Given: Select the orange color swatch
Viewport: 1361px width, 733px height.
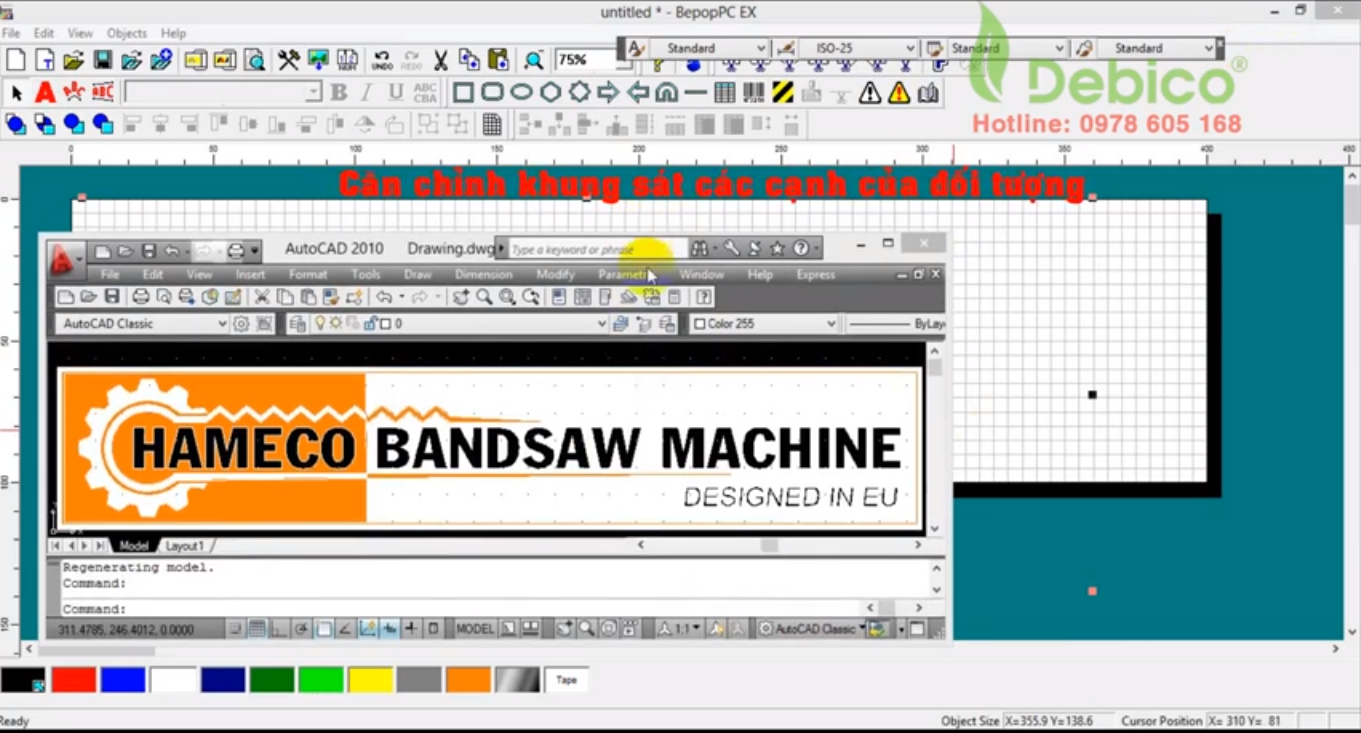Looking at the screenshot, I should point(469,679).
